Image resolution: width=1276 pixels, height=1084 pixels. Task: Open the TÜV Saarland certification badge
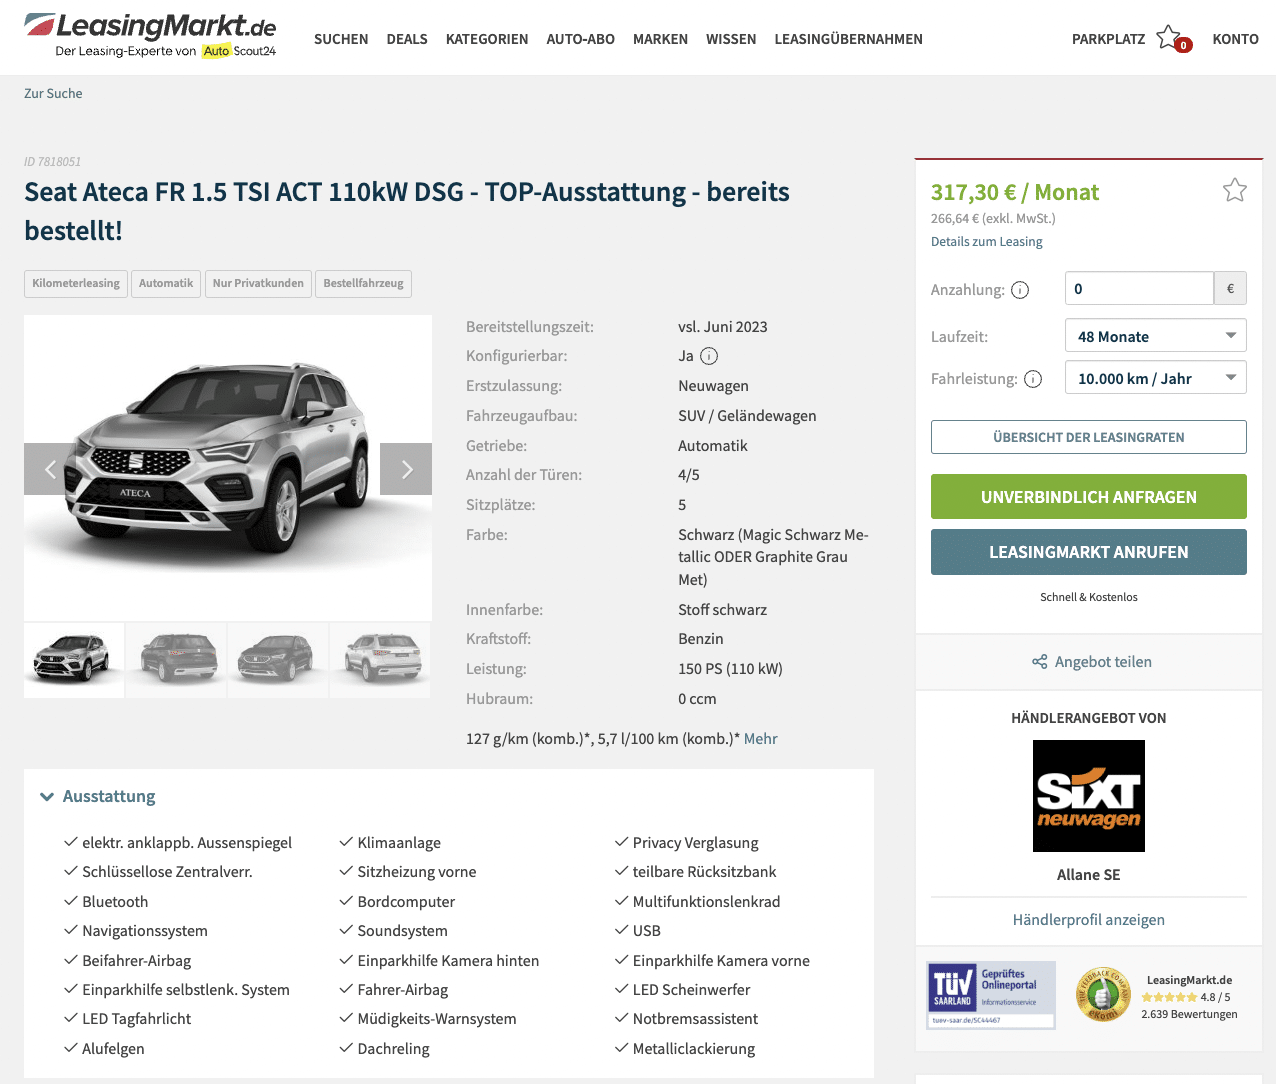[991, 995]
